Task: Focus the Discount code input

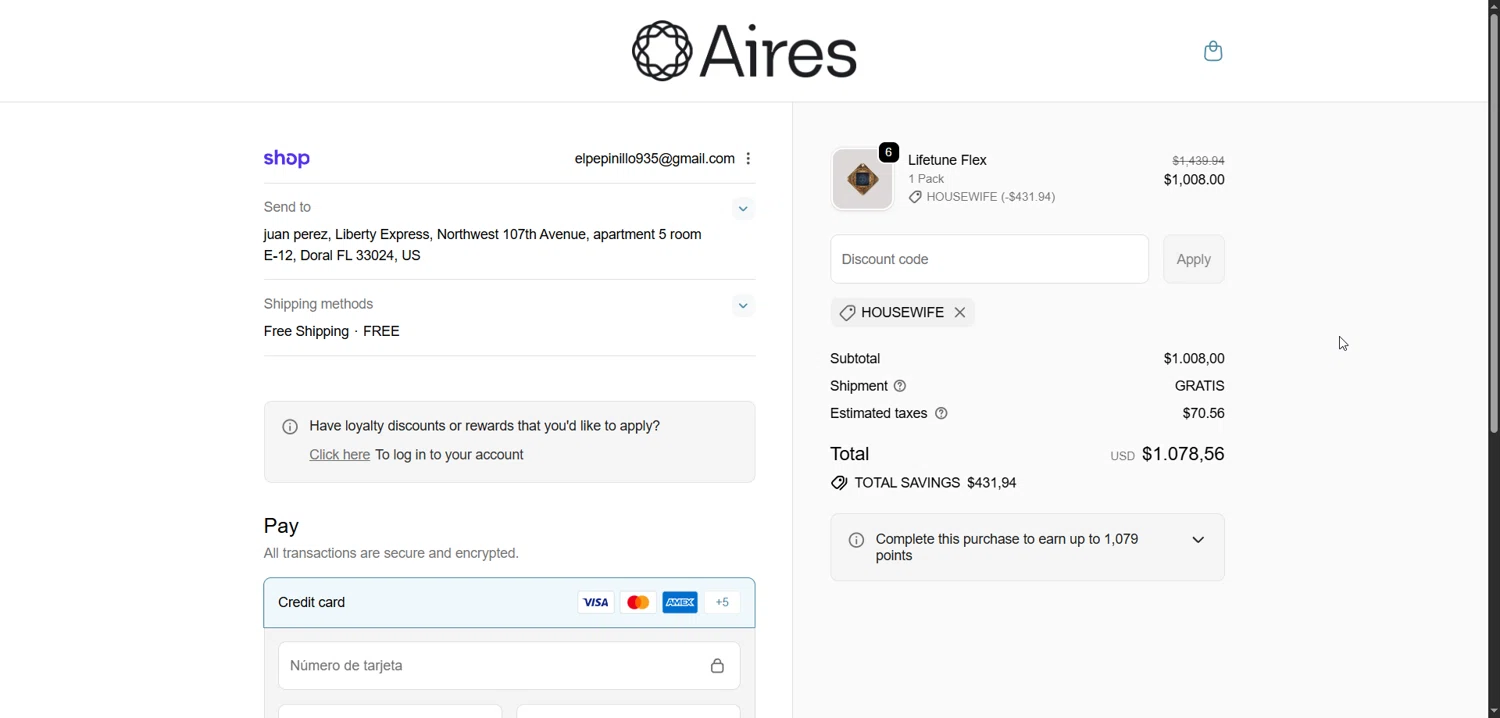Action: (x=989, y=259)
